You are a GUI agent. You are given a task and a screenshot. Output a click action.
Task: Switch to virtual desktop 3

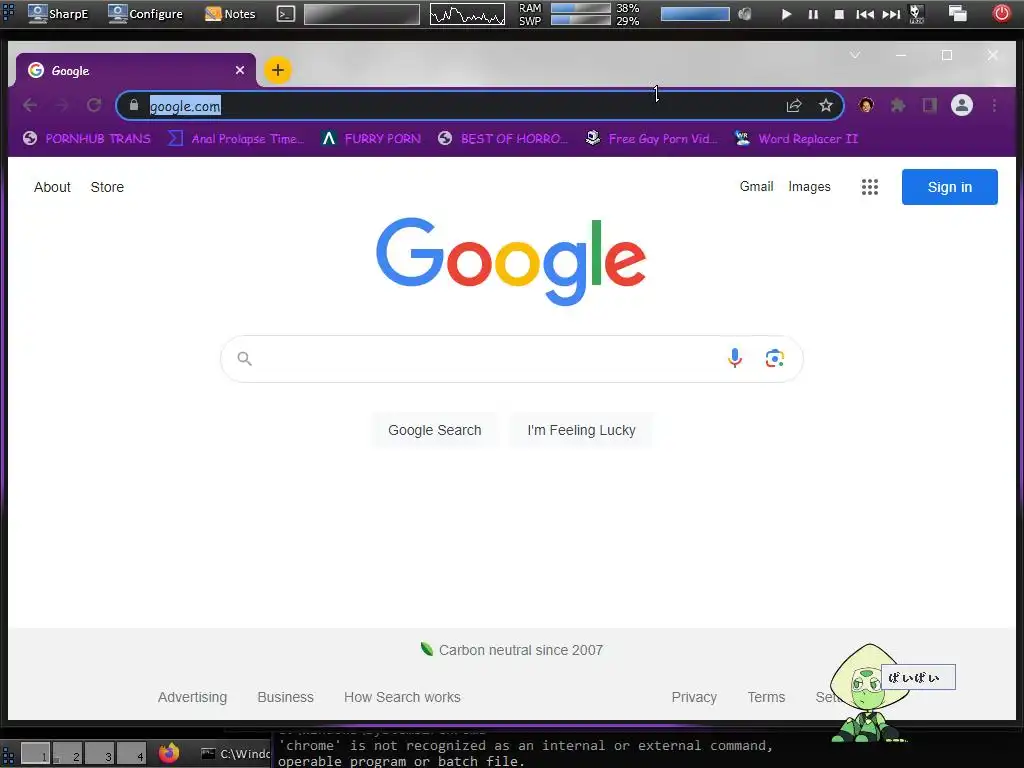(99, 754)
